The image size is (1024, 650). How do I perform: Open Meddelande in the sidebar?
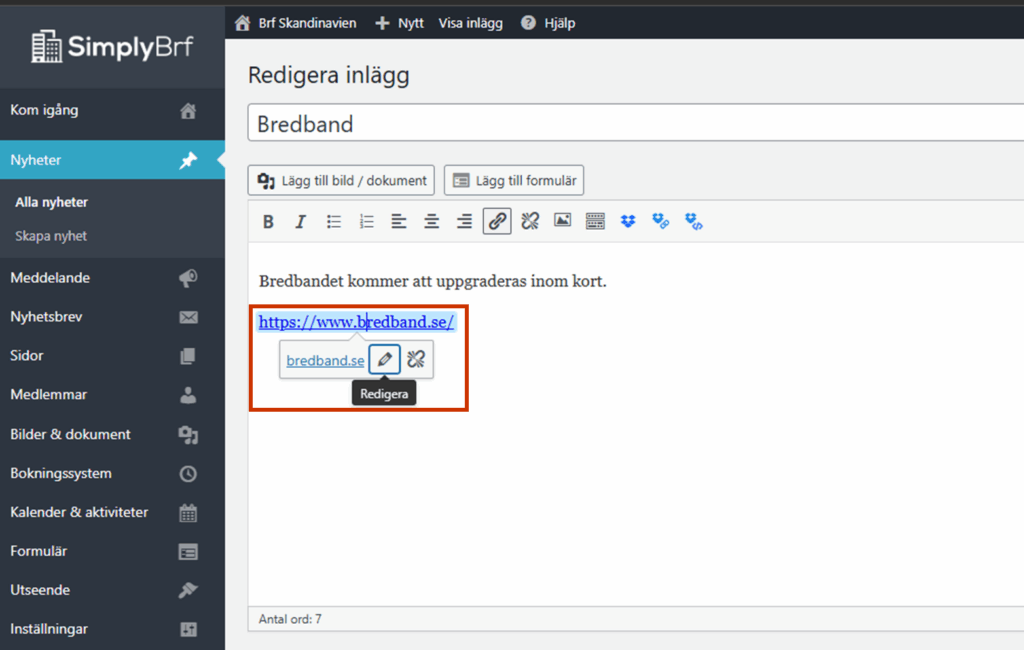click(x=112, y=278)
